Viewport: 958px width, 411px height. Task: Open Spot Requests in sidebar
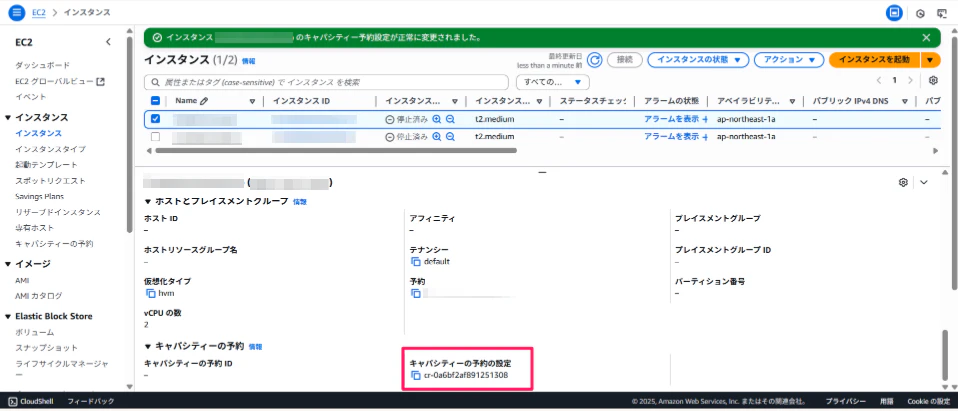point(51,181)
